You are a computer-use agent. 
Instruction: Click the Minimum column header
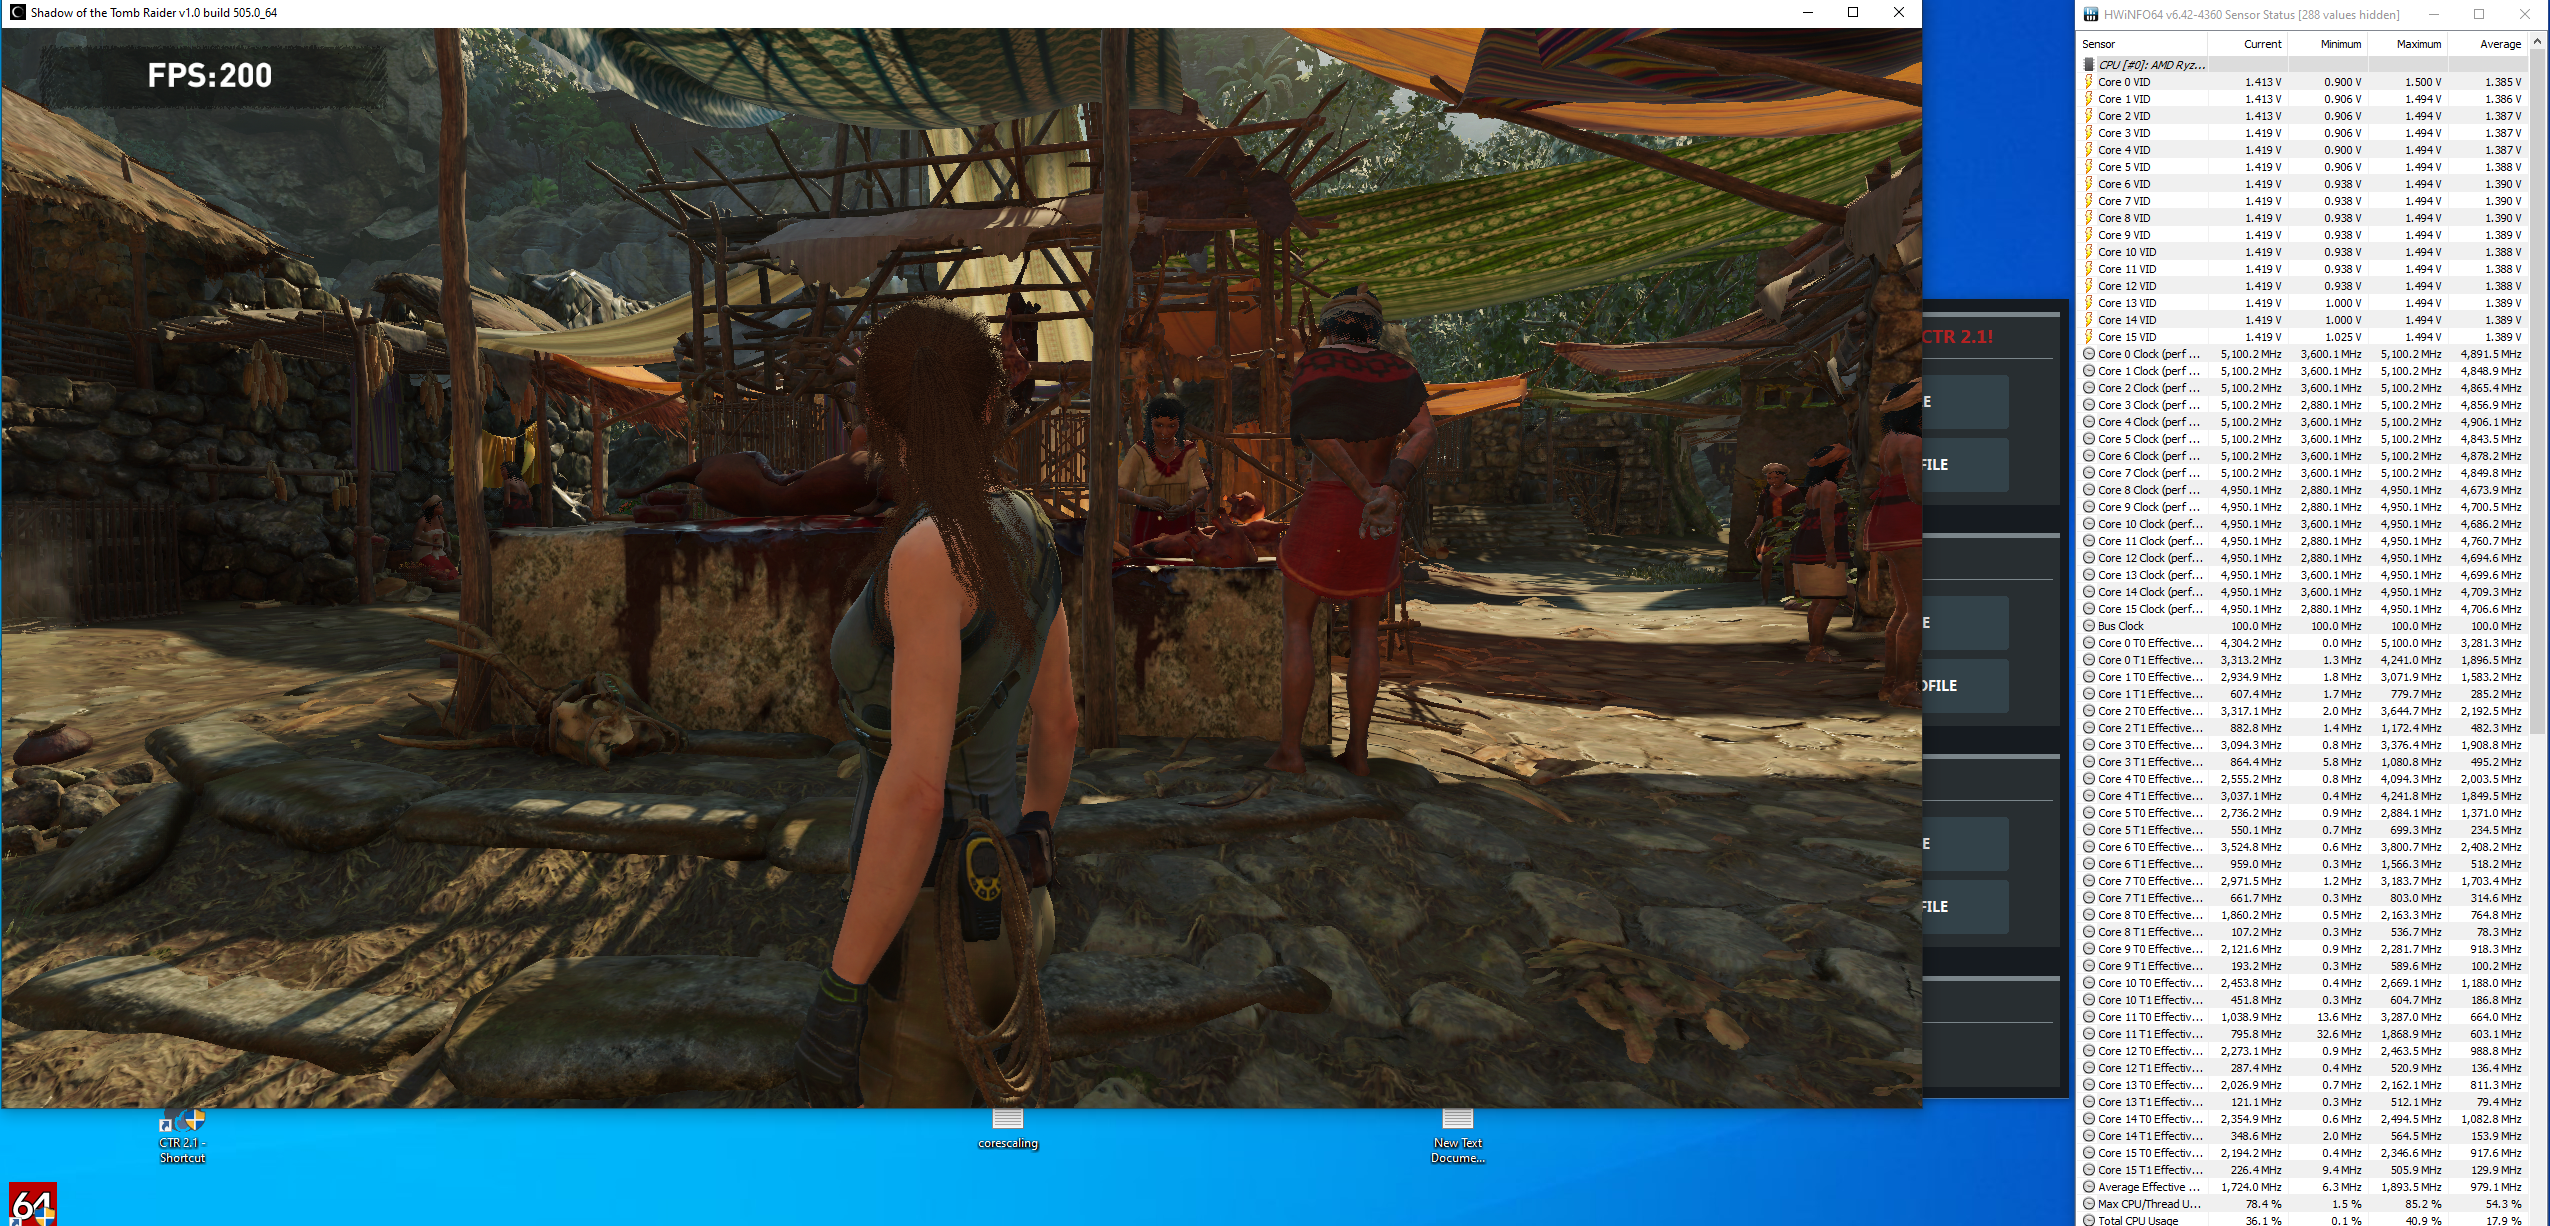(x=2327, y=44)
